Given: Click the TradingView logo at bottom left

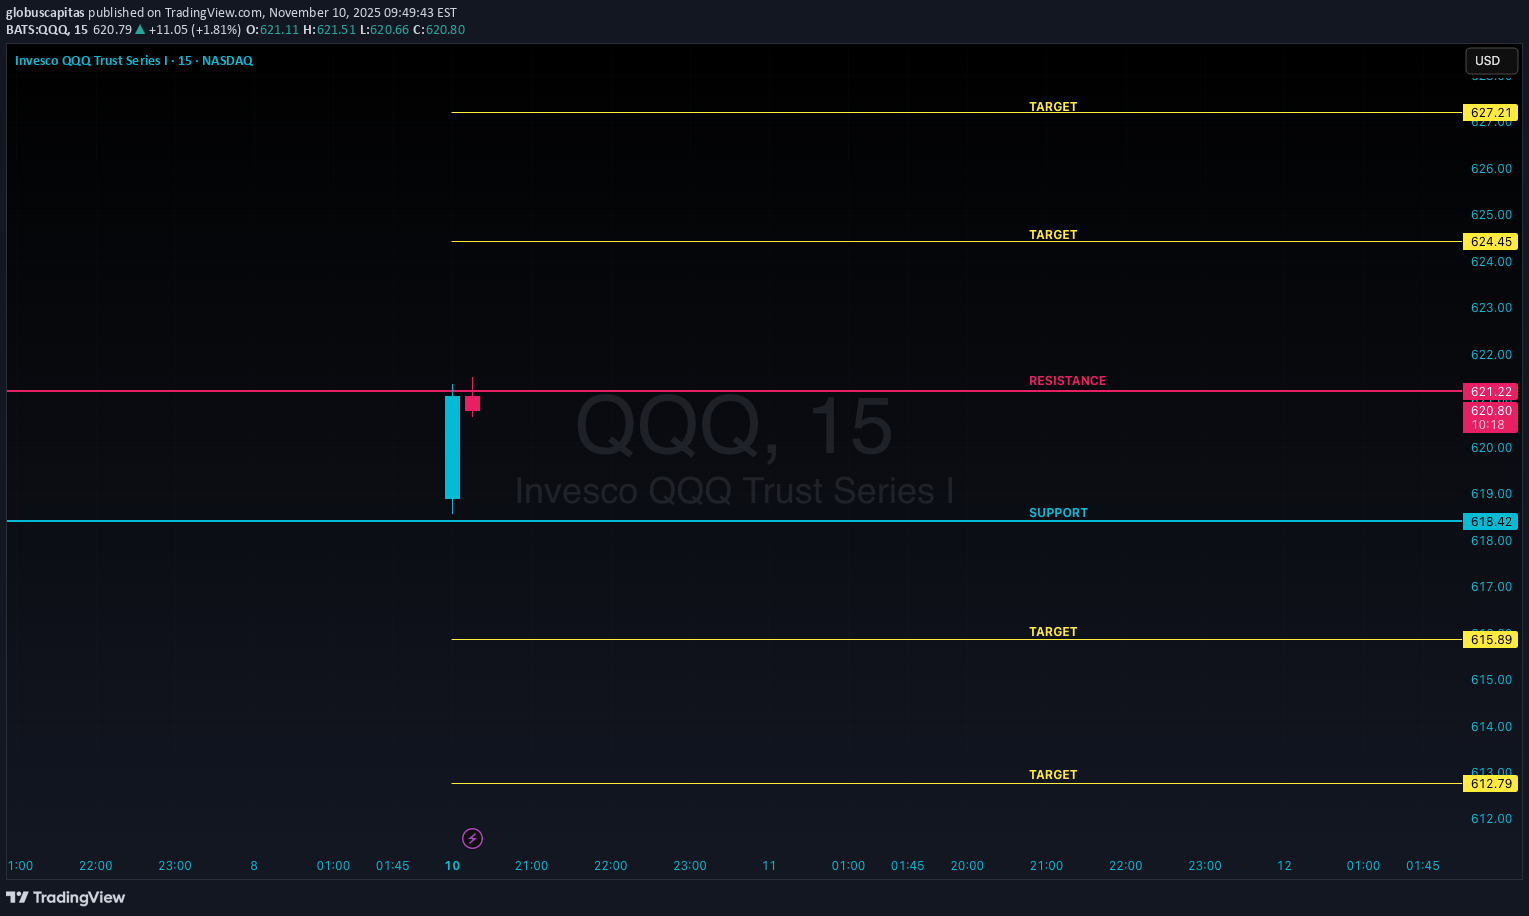Looking at the screenshot, I should coord(66,897).
